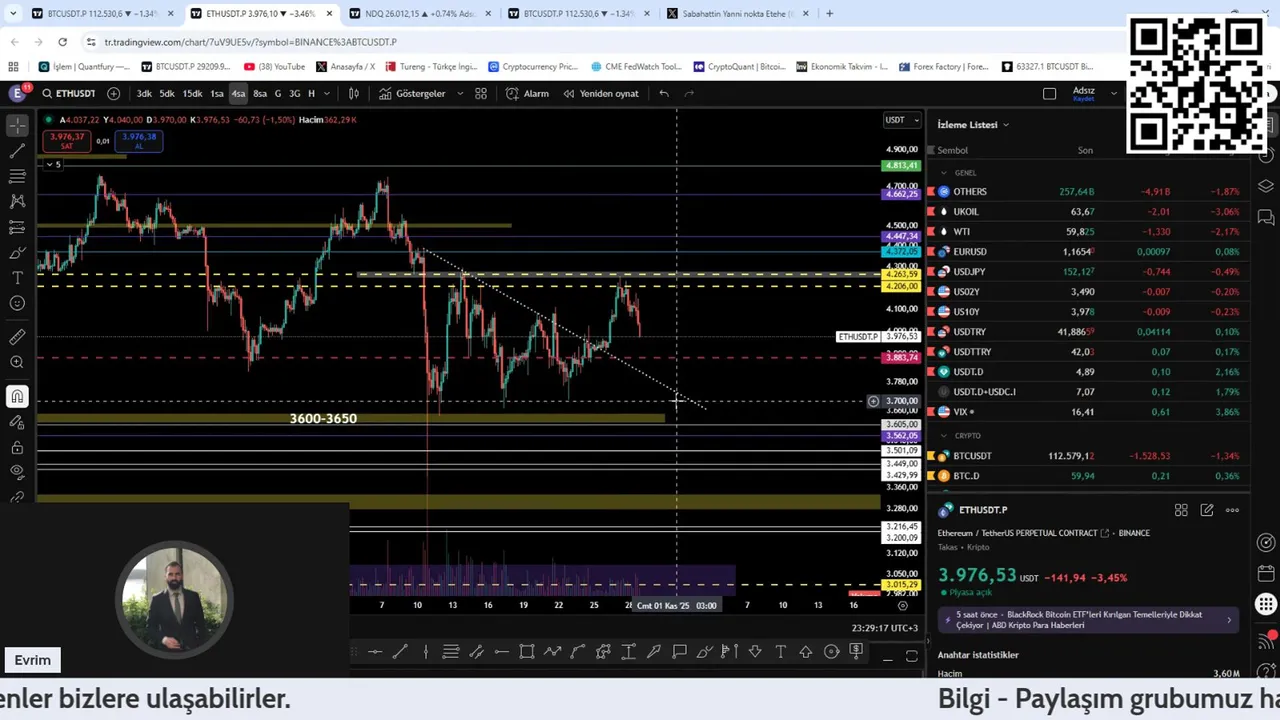
Task: Select rectangle tool in bottom toolbar
Action: pos(527,652)
